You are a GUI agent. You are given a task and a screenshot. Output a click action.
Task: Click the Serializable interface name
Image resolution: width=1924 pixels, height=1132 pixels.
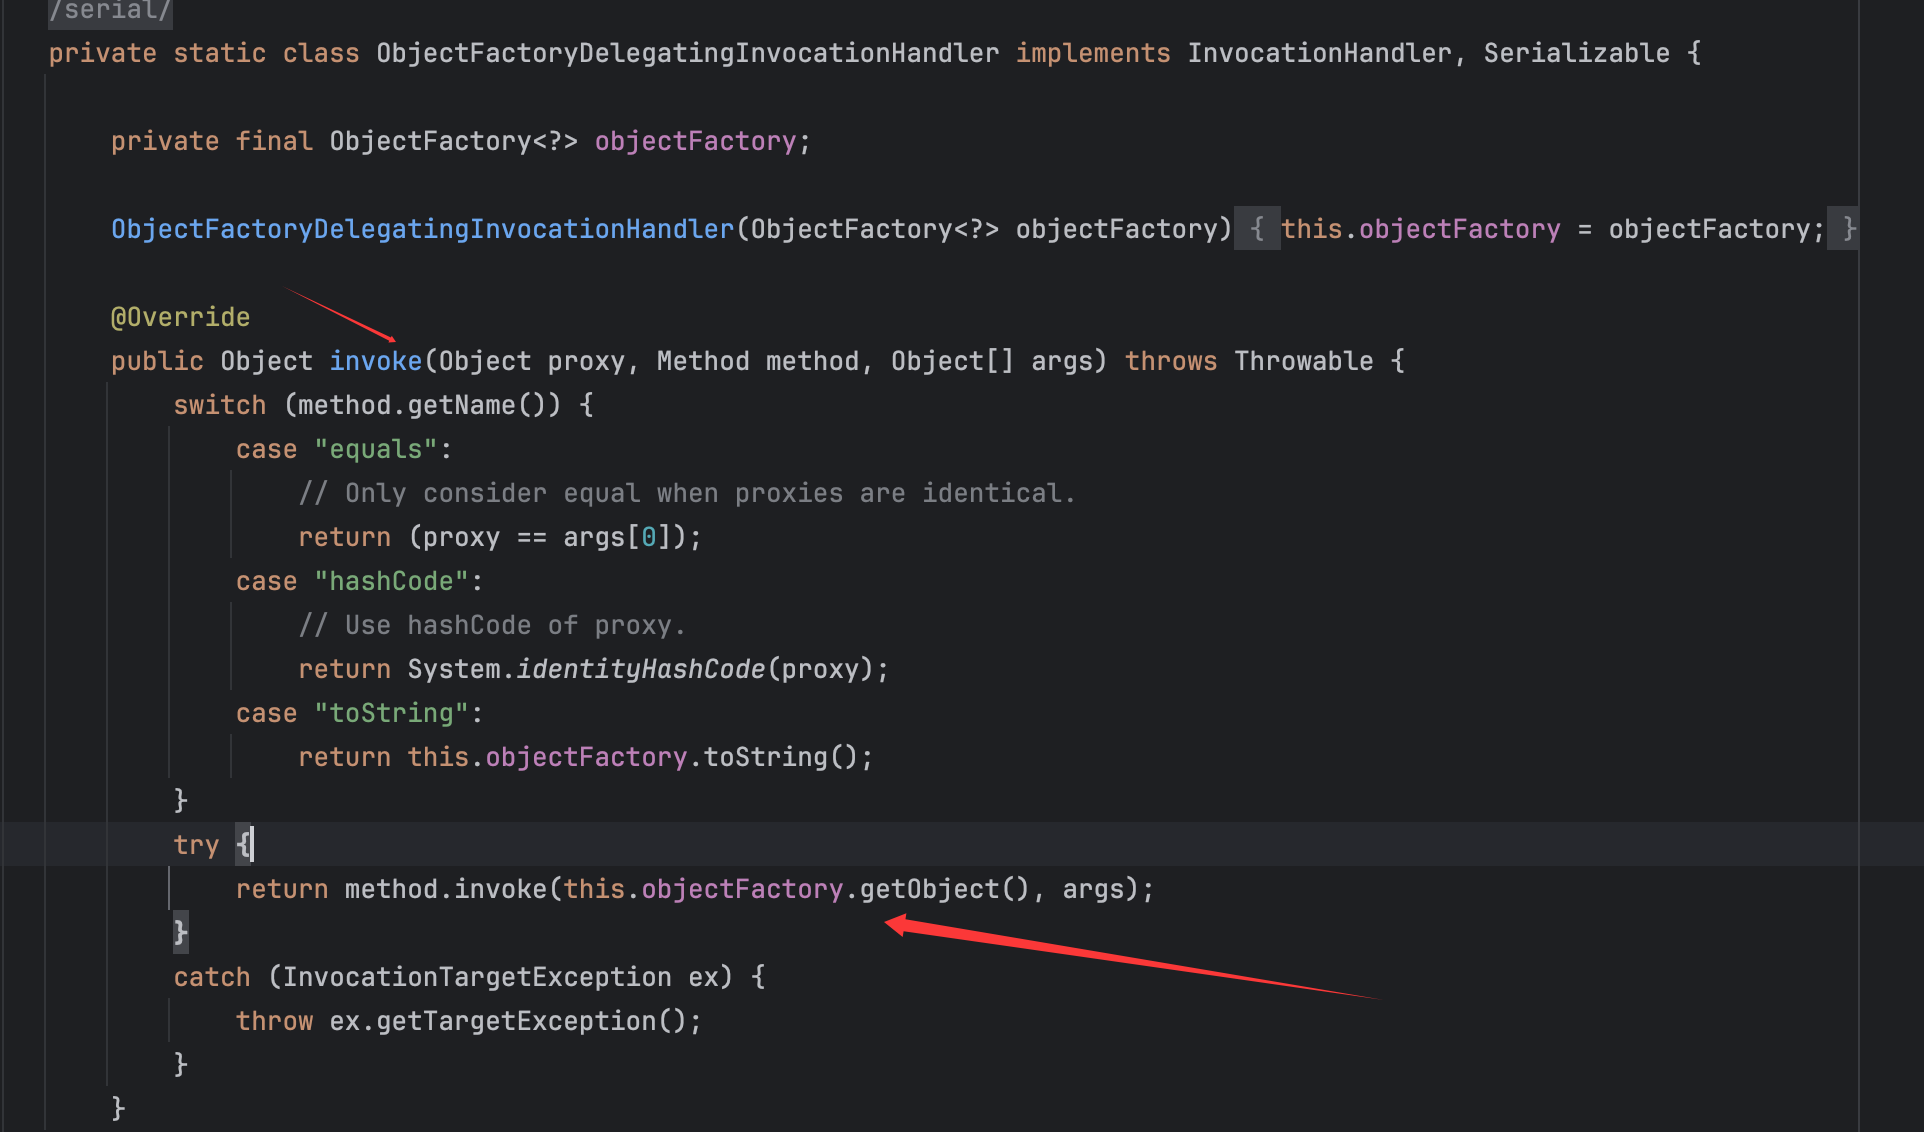tap(1576, 53)
